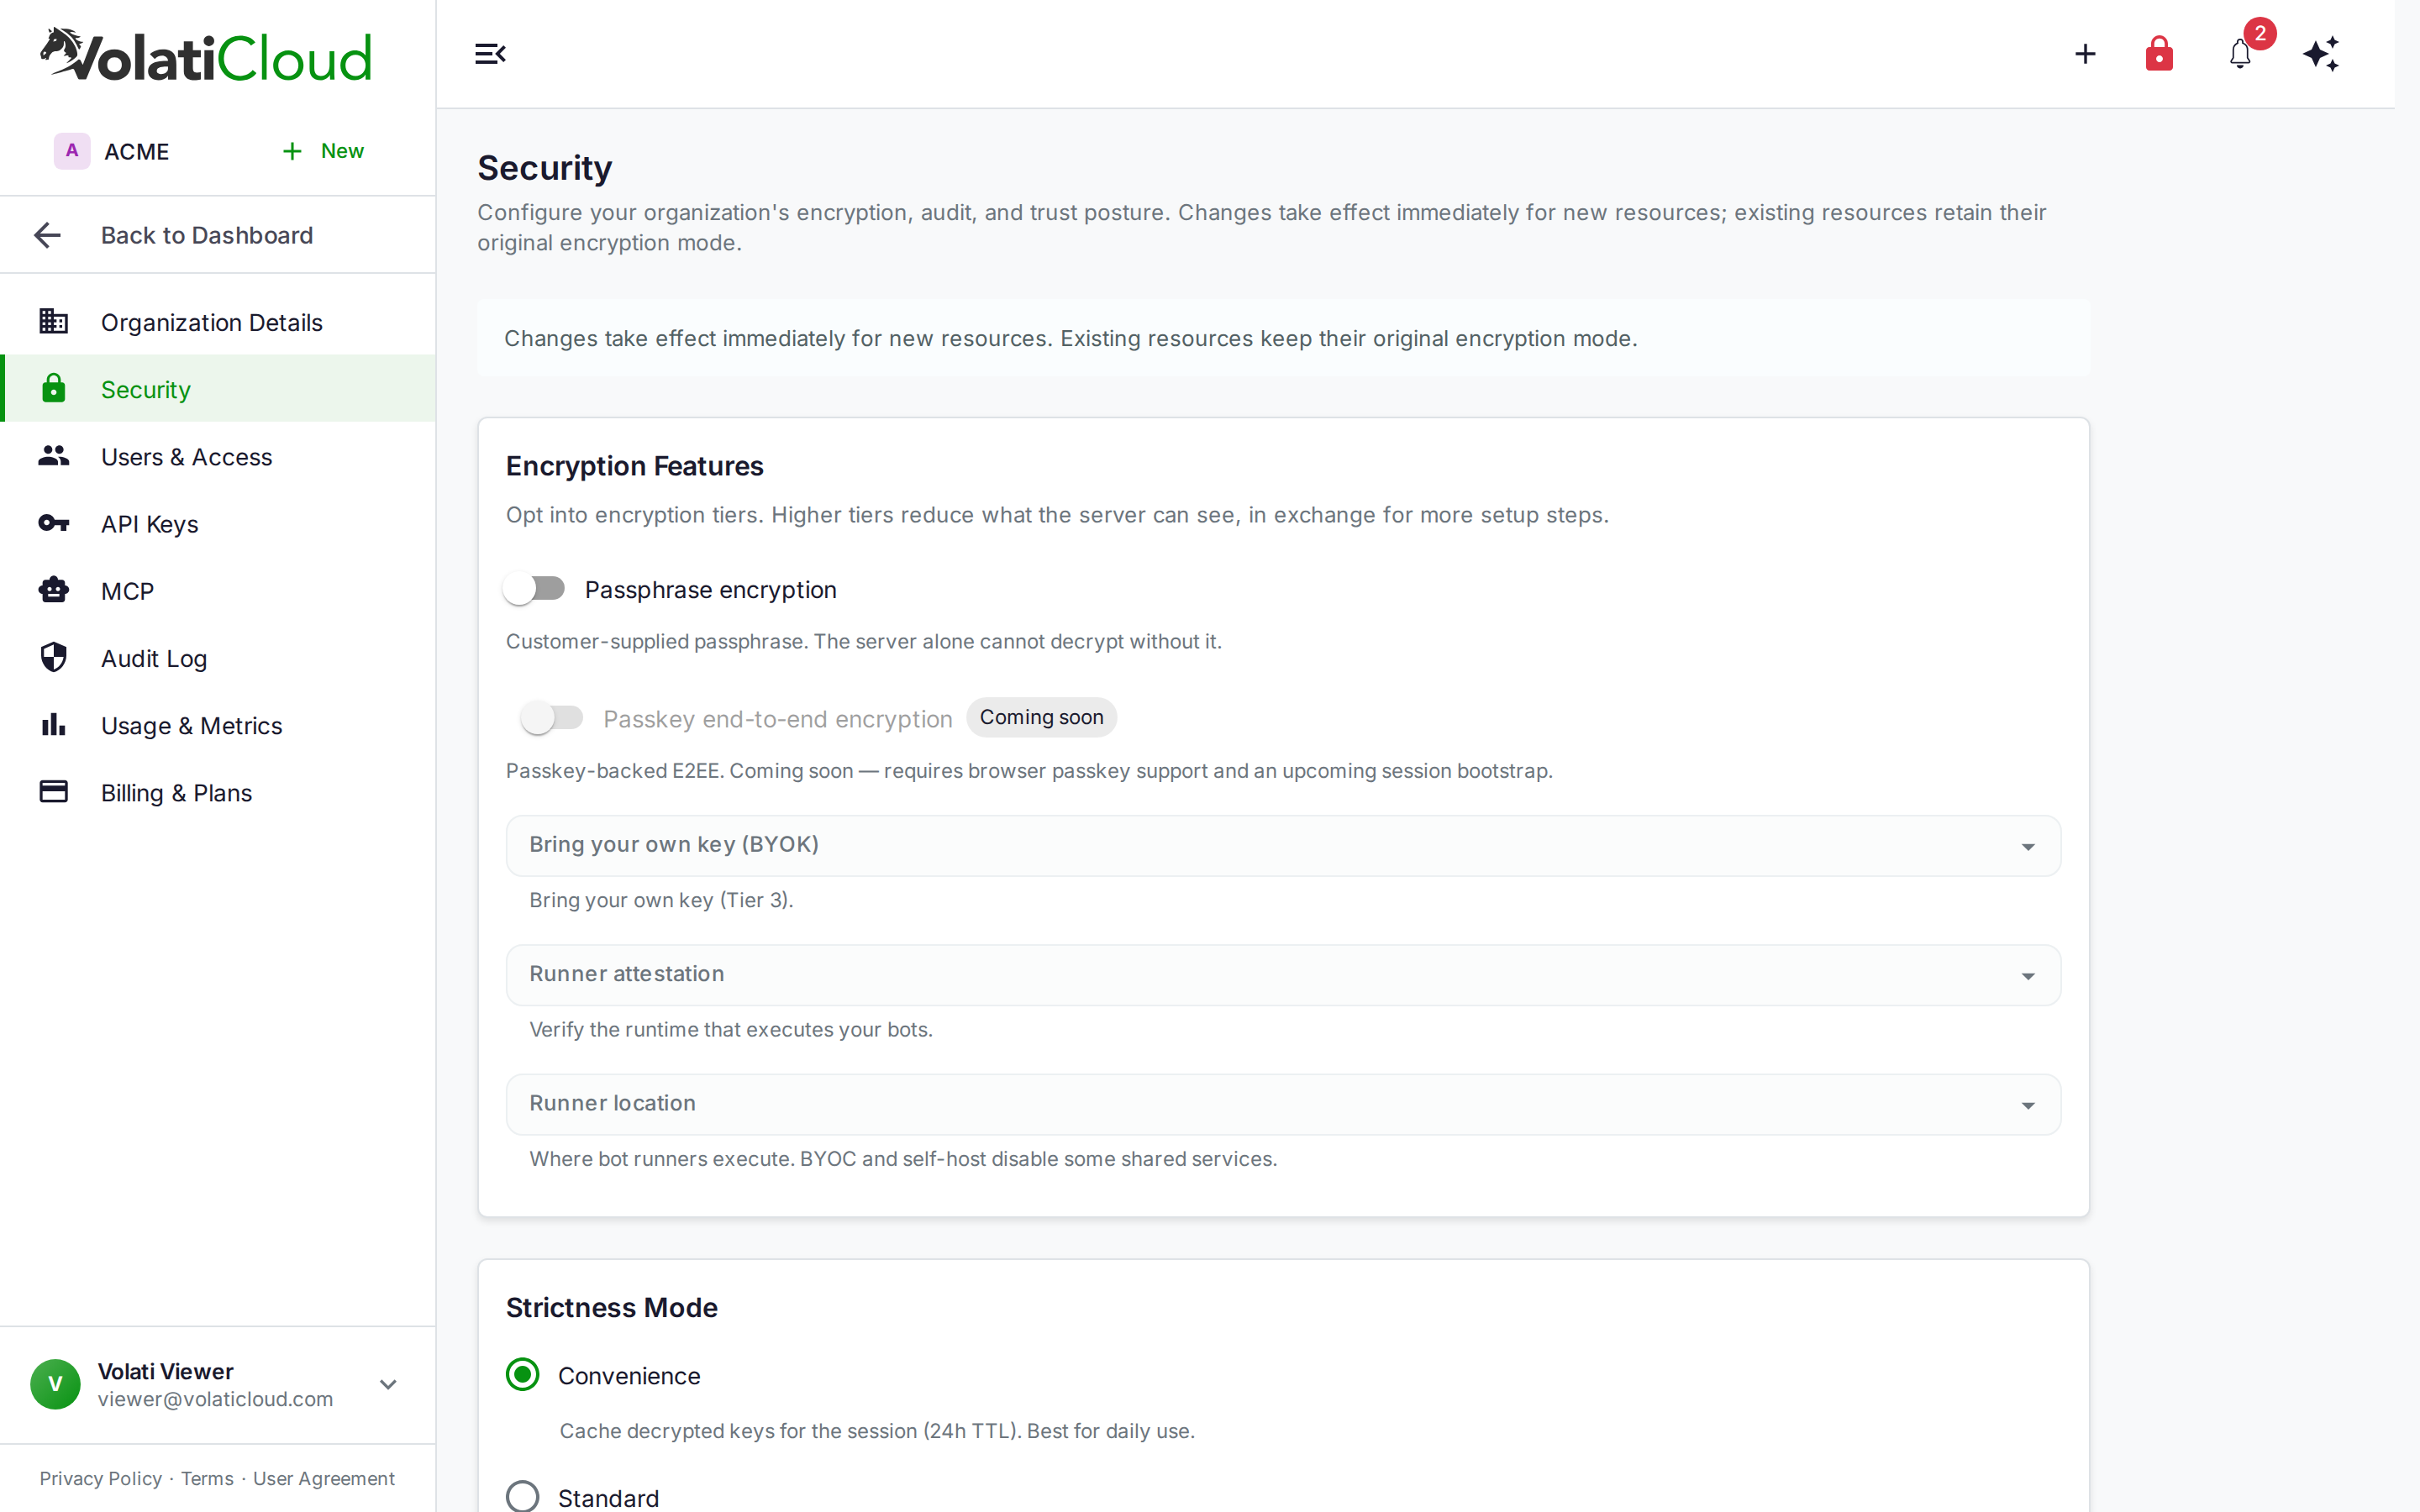Open the Terms link
Image resolution: width=2420 pixels, height=1512 pixels.
pyautogui.click(x=207, y=1478)
